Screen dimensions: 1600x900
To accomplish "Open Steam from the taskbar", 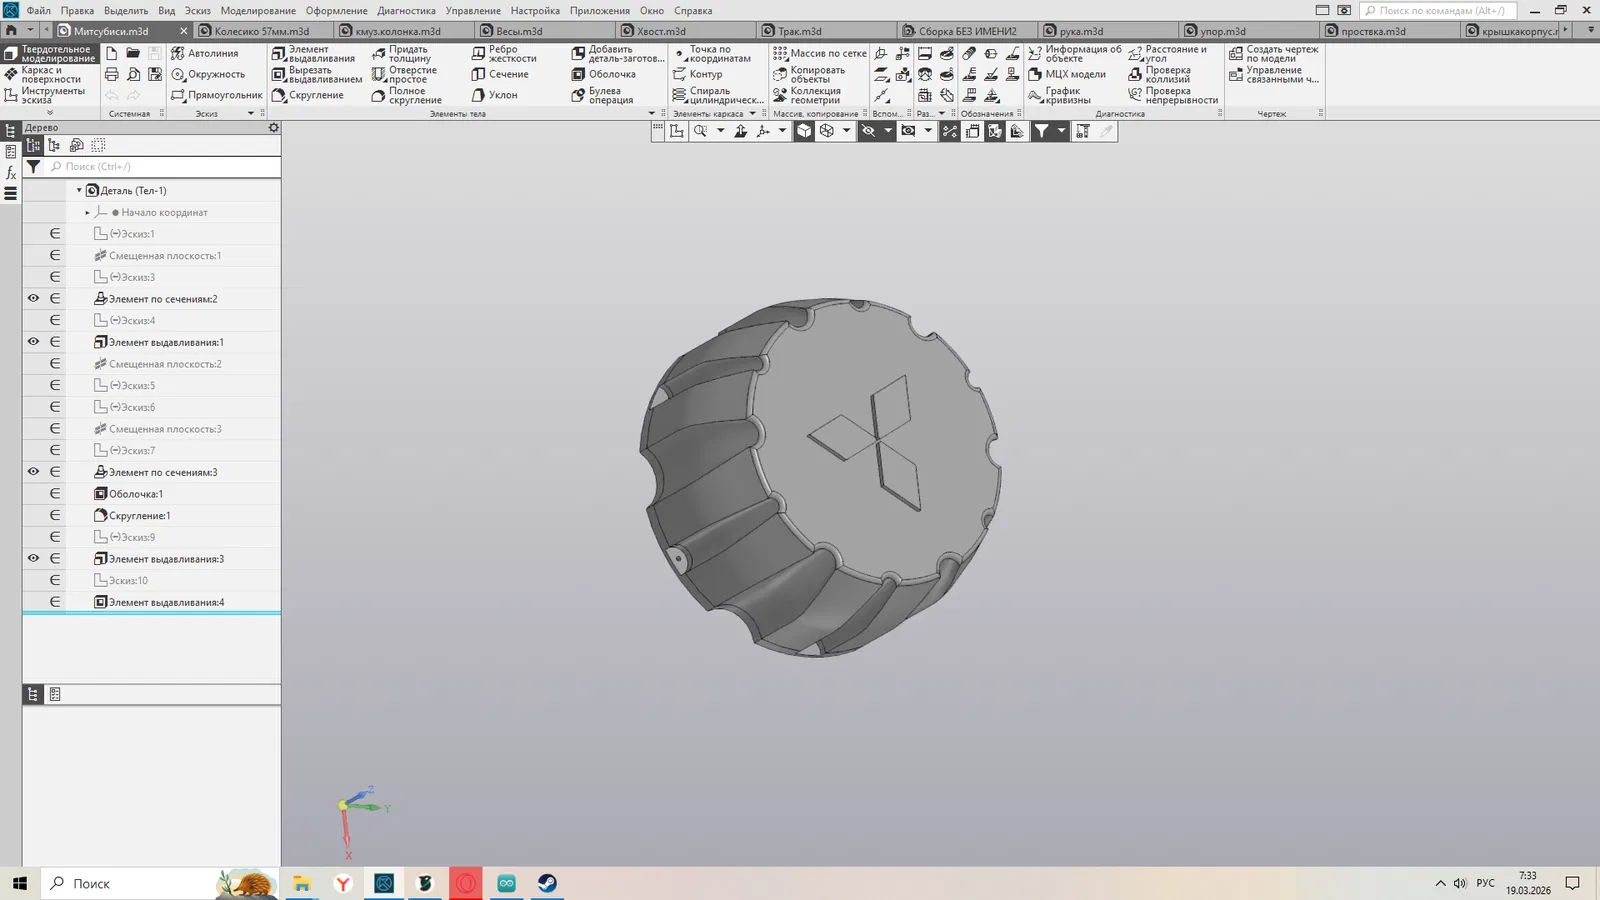I will 547,883.
